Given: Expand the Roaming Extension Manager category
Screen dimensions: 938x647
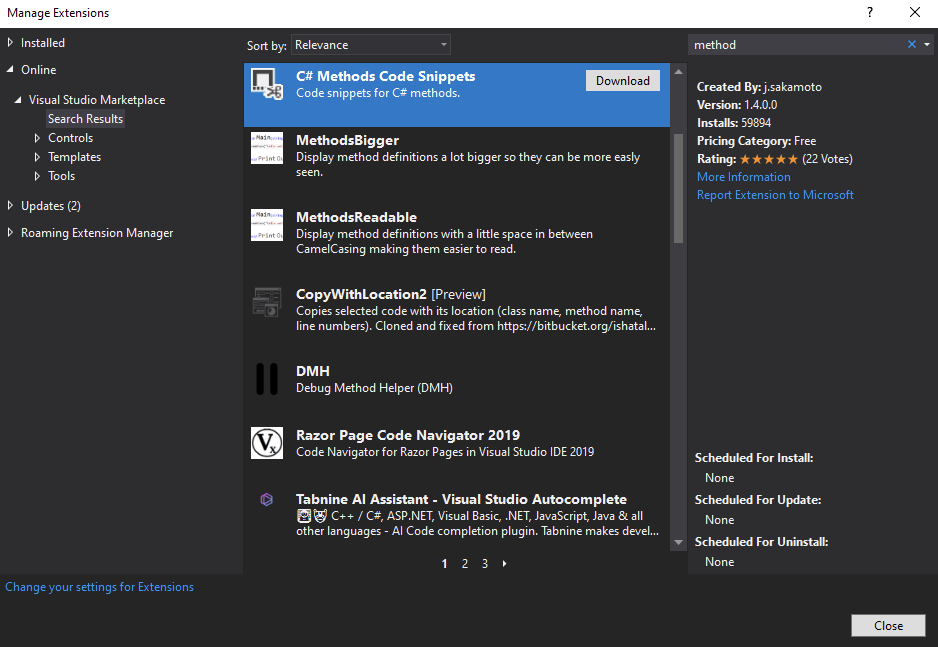Looking at the screenshot, I should [10, 233].
